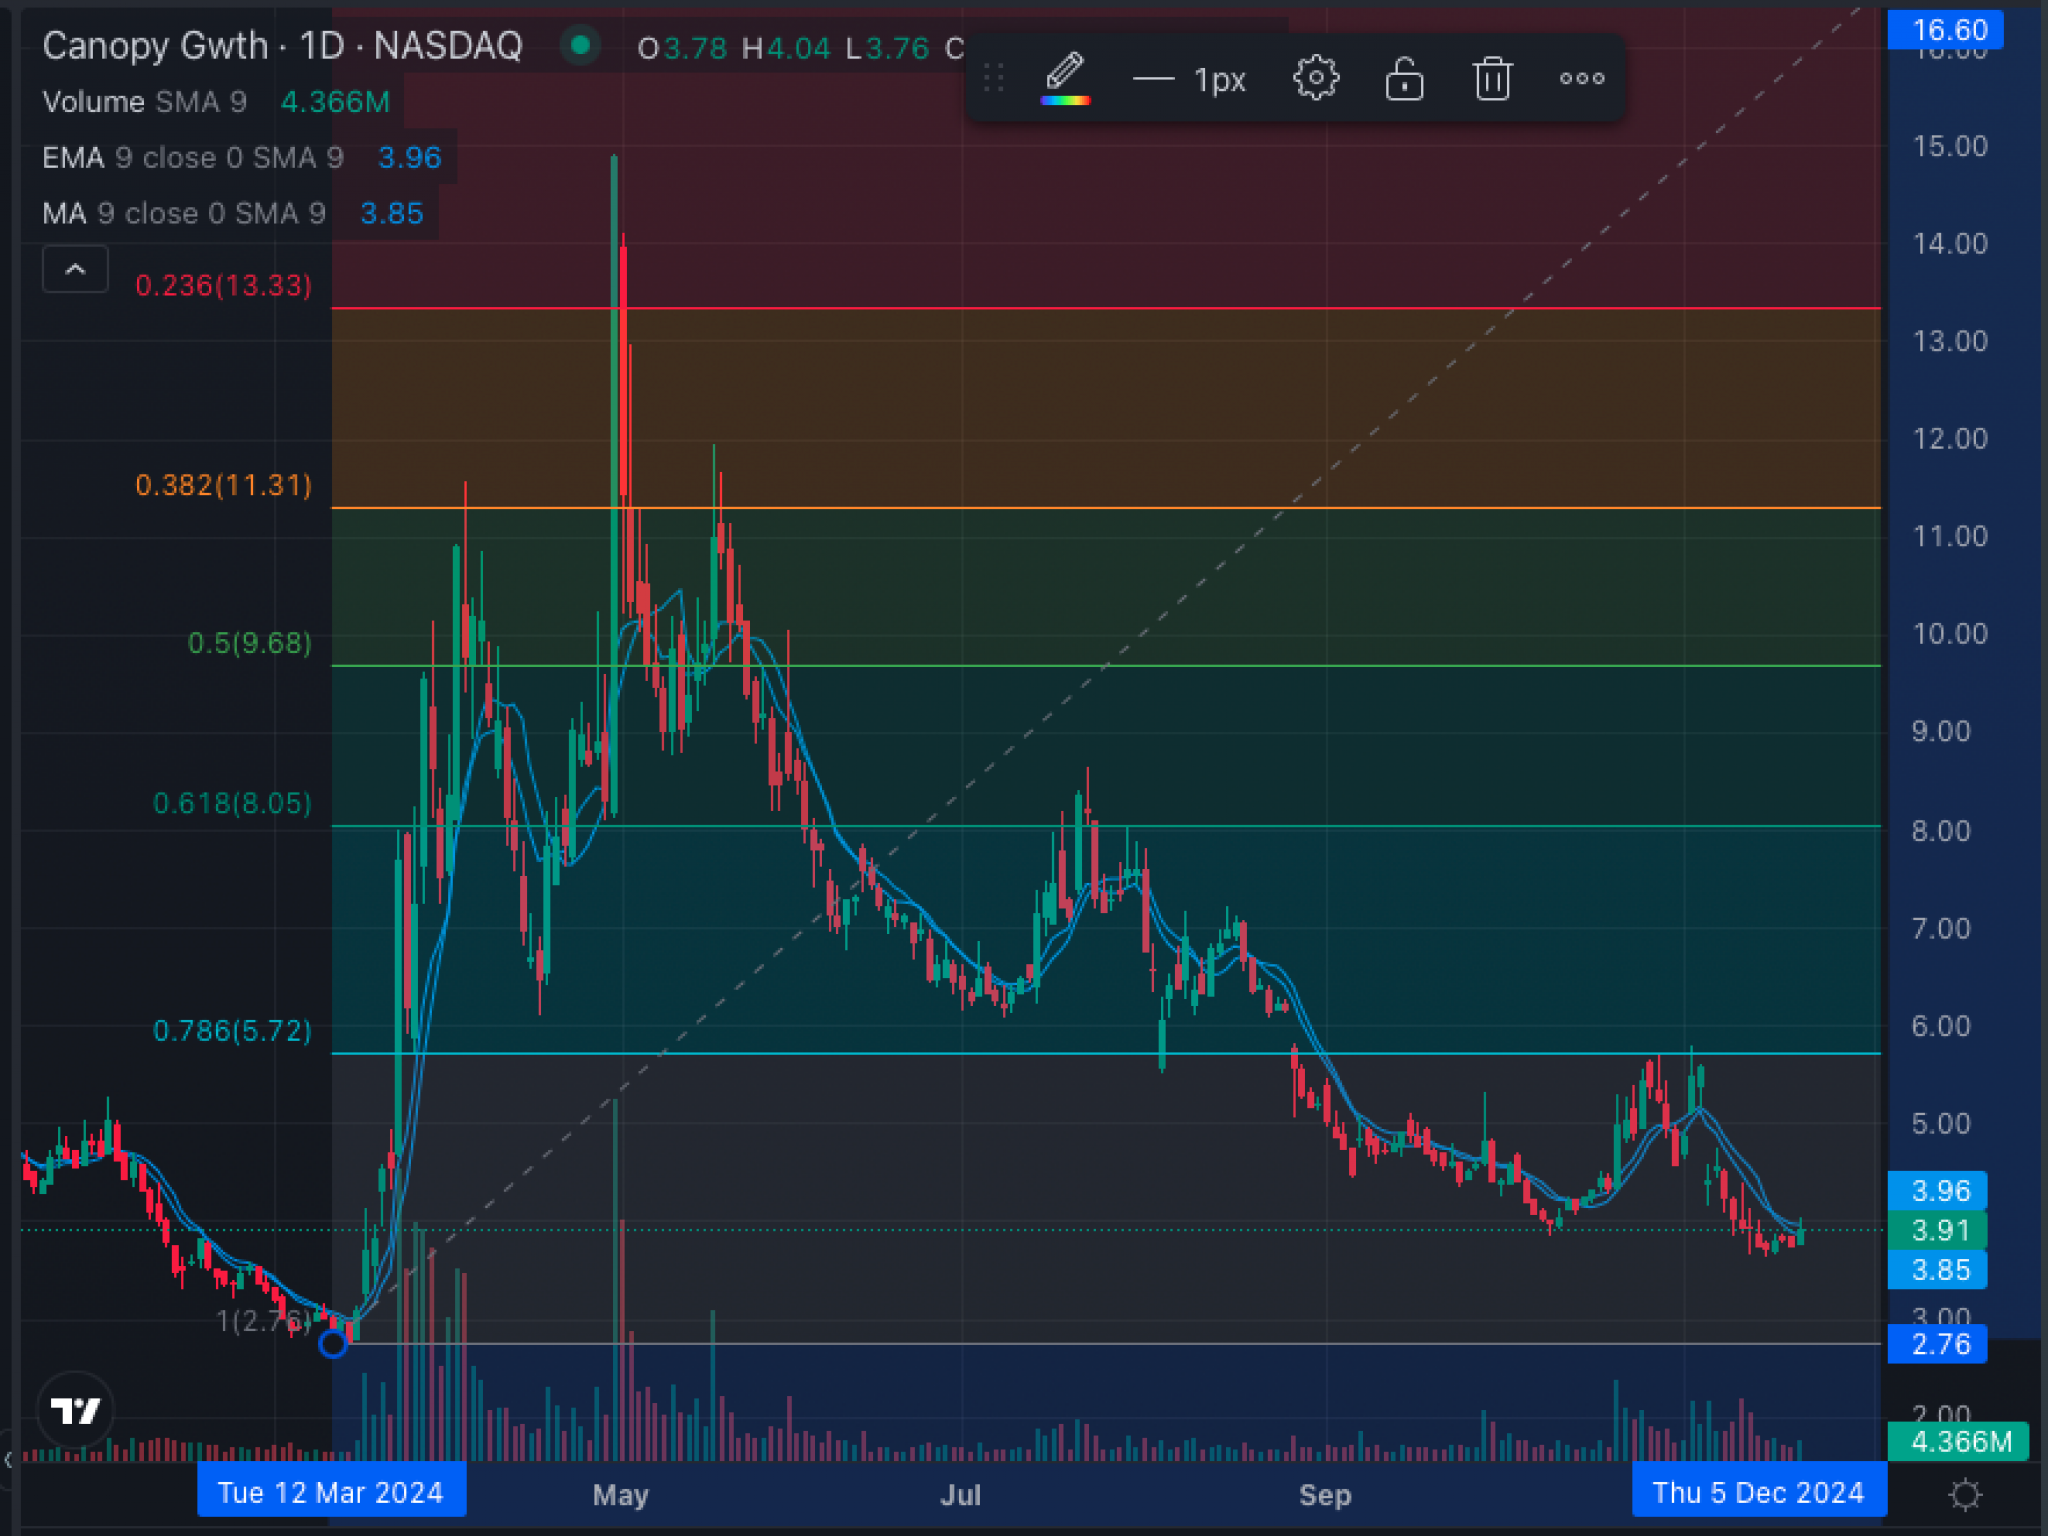Click the May label on time axis
Image resolution: width=2048 pixels, height=1536 pixels.
pos(621,1495)
